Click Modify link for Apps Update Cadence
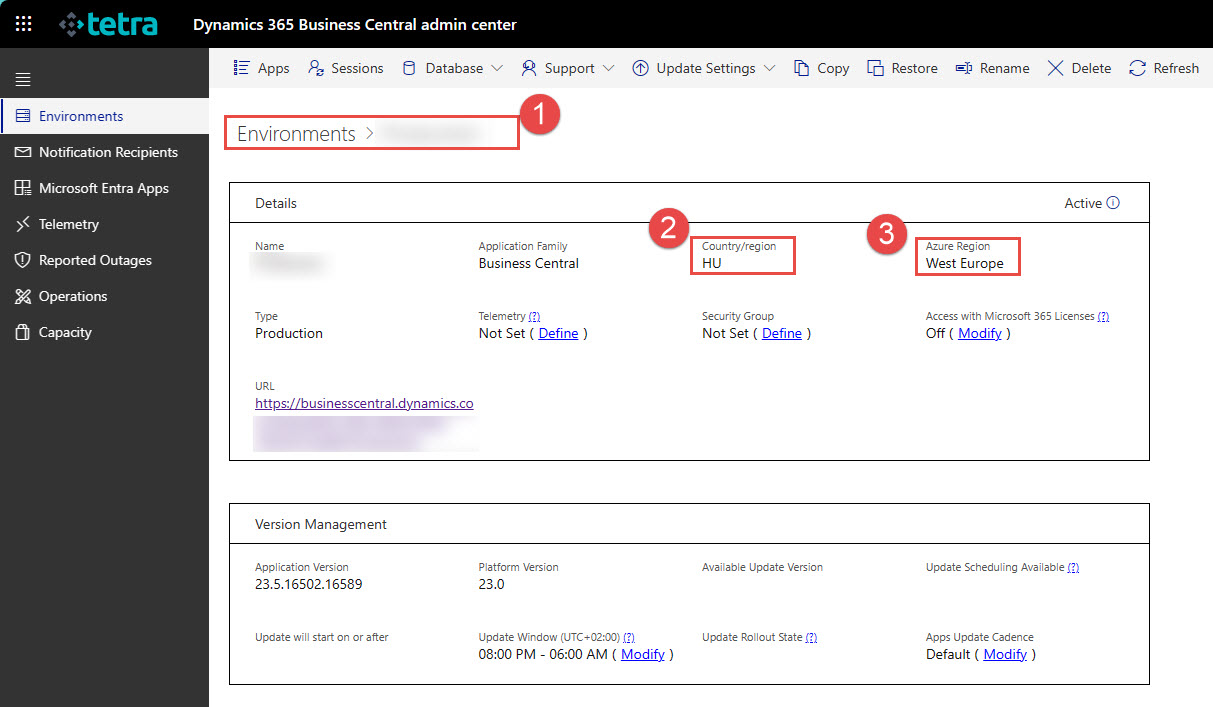This screenshot has height=707, width=1213. pyautogui.click(x=1005, y=654)
